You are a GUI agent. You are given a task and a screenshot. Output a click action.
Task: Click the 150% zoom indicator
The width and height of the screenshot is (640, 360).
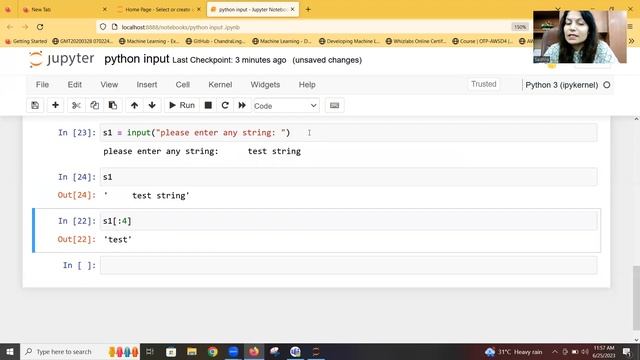520,27
